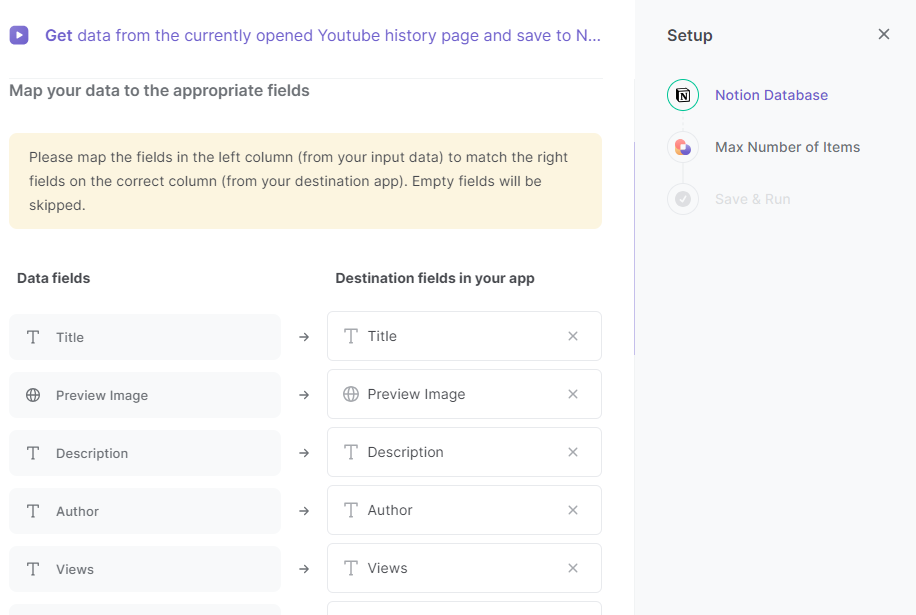Clear the Description destination mapping
This screenshot has height=615, width=916.
pos(573,452)
